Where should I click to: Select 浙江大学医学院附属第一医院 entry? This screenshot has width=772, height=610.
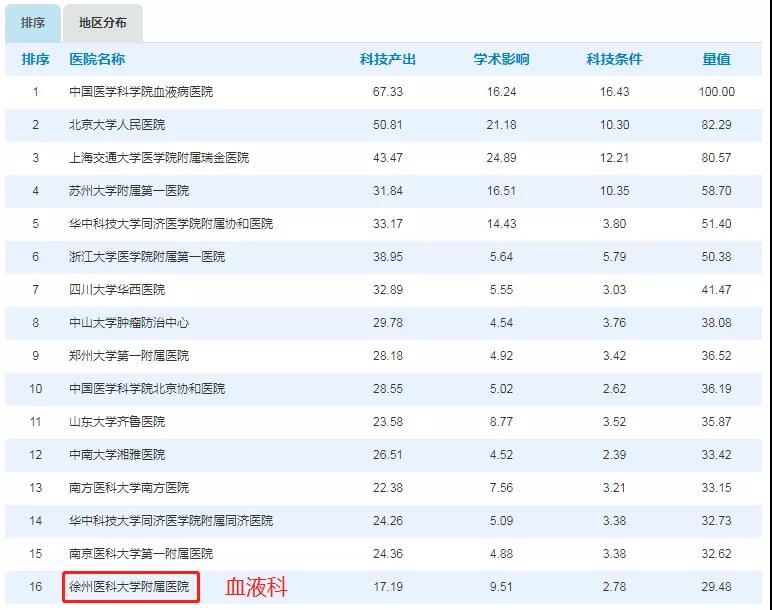click(x=147, y=257)
